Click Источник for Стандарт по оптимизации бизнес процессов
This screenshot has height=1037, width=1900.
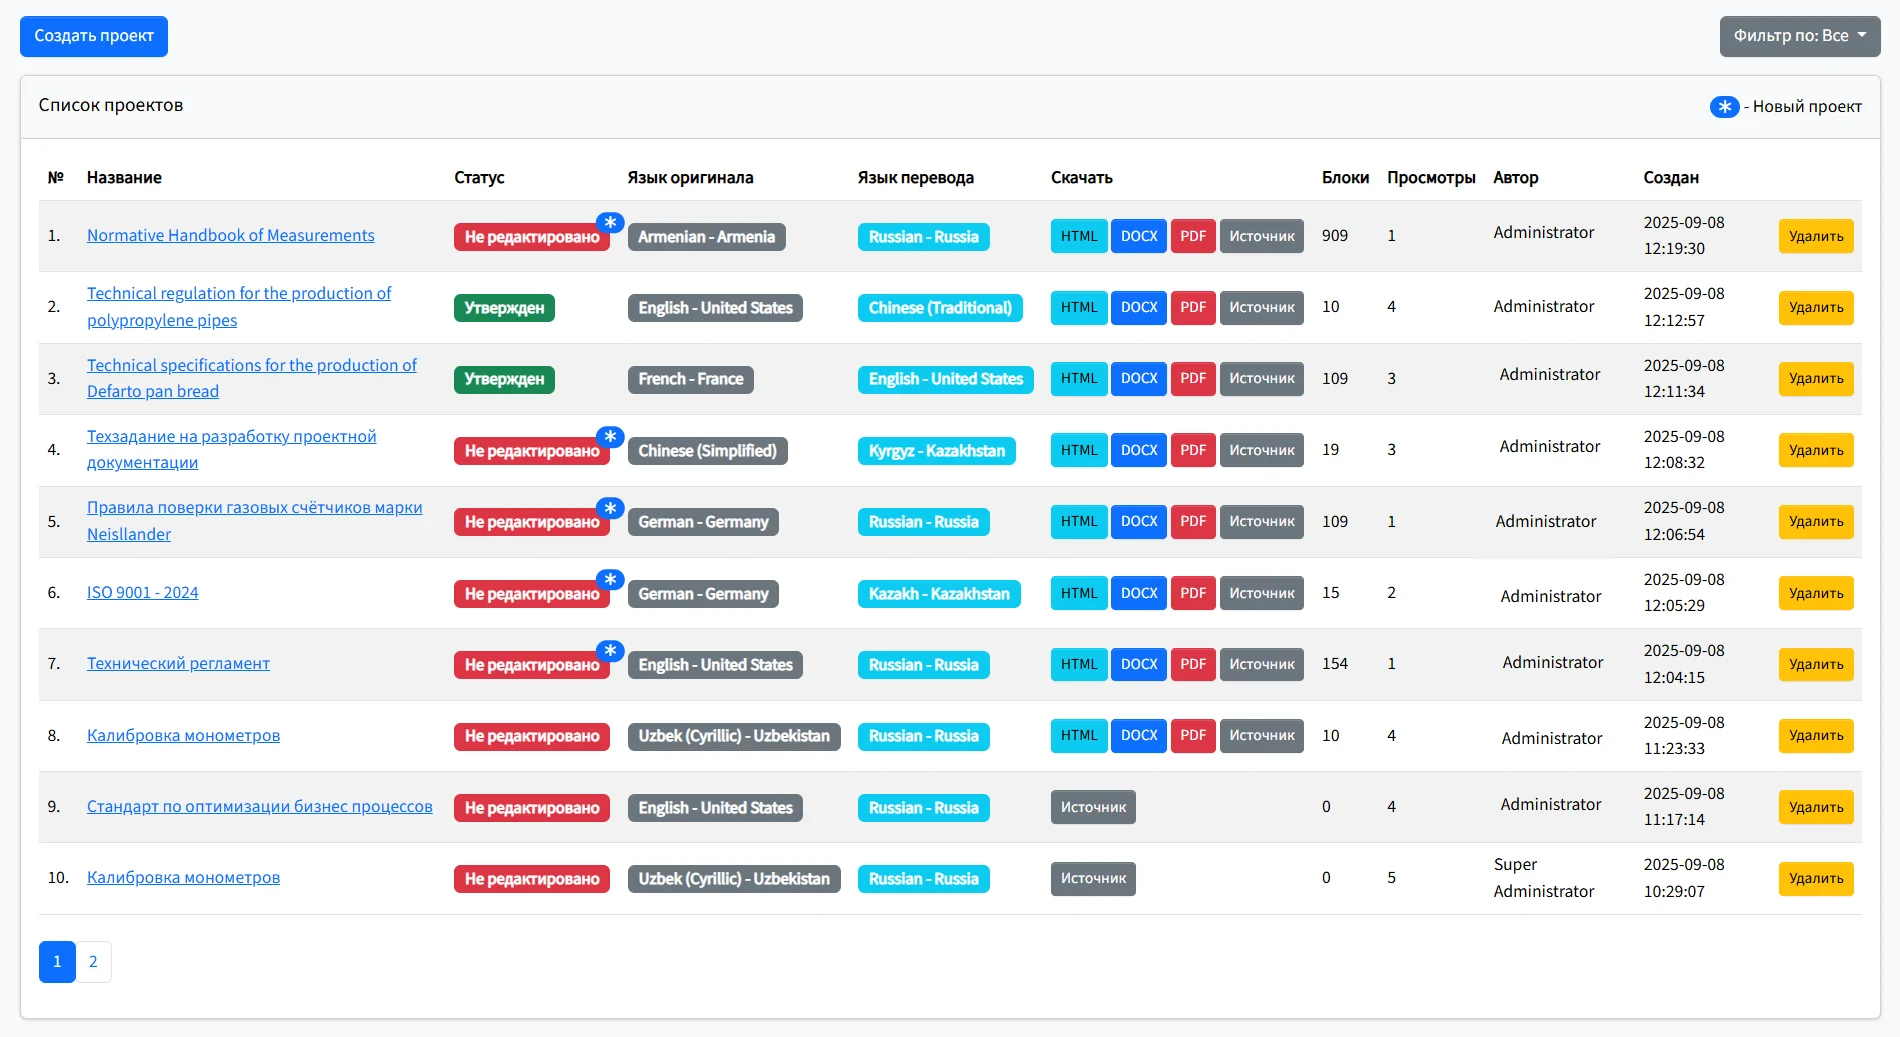1092,808
